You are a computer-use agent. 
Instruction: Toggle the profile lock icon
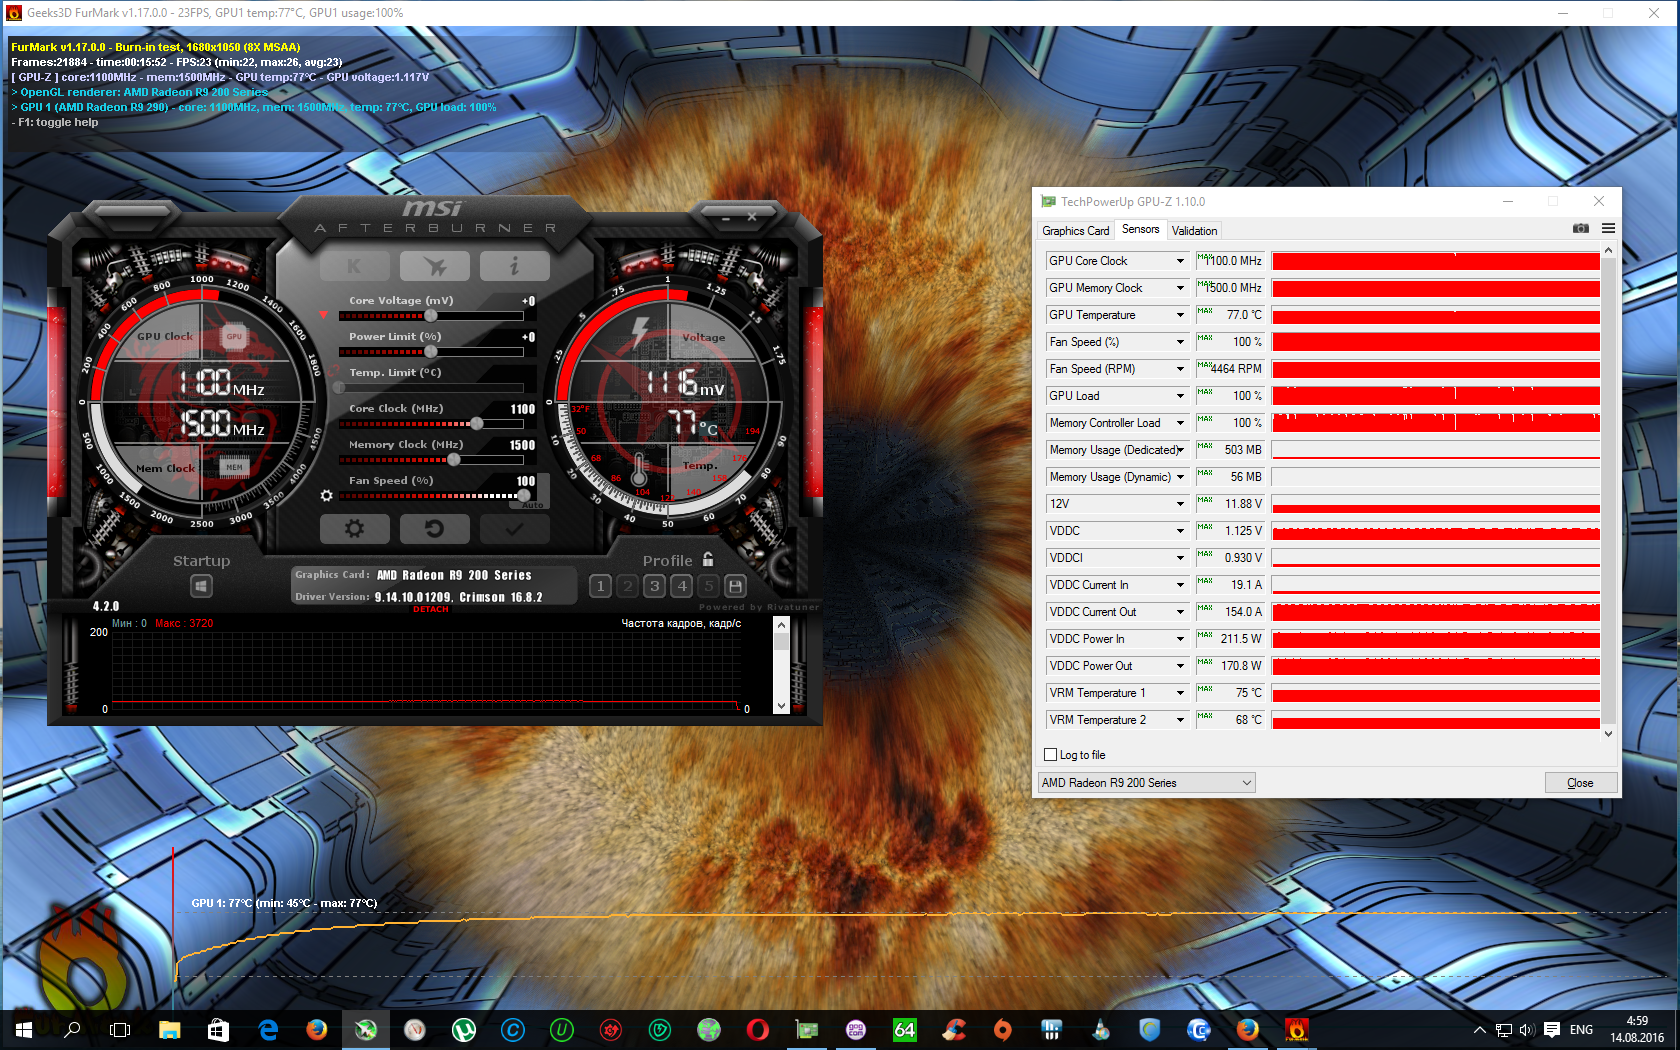click(708, 559)
